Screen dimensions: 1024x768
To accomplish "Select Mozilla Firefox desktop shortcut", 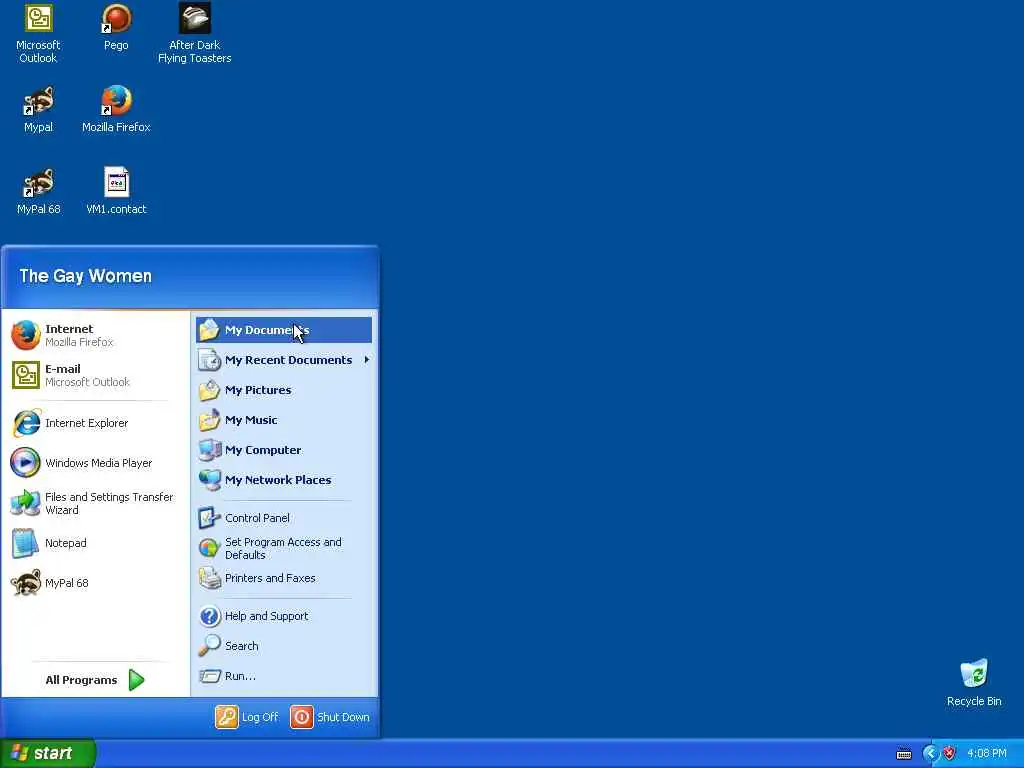I will coord(116,110).
